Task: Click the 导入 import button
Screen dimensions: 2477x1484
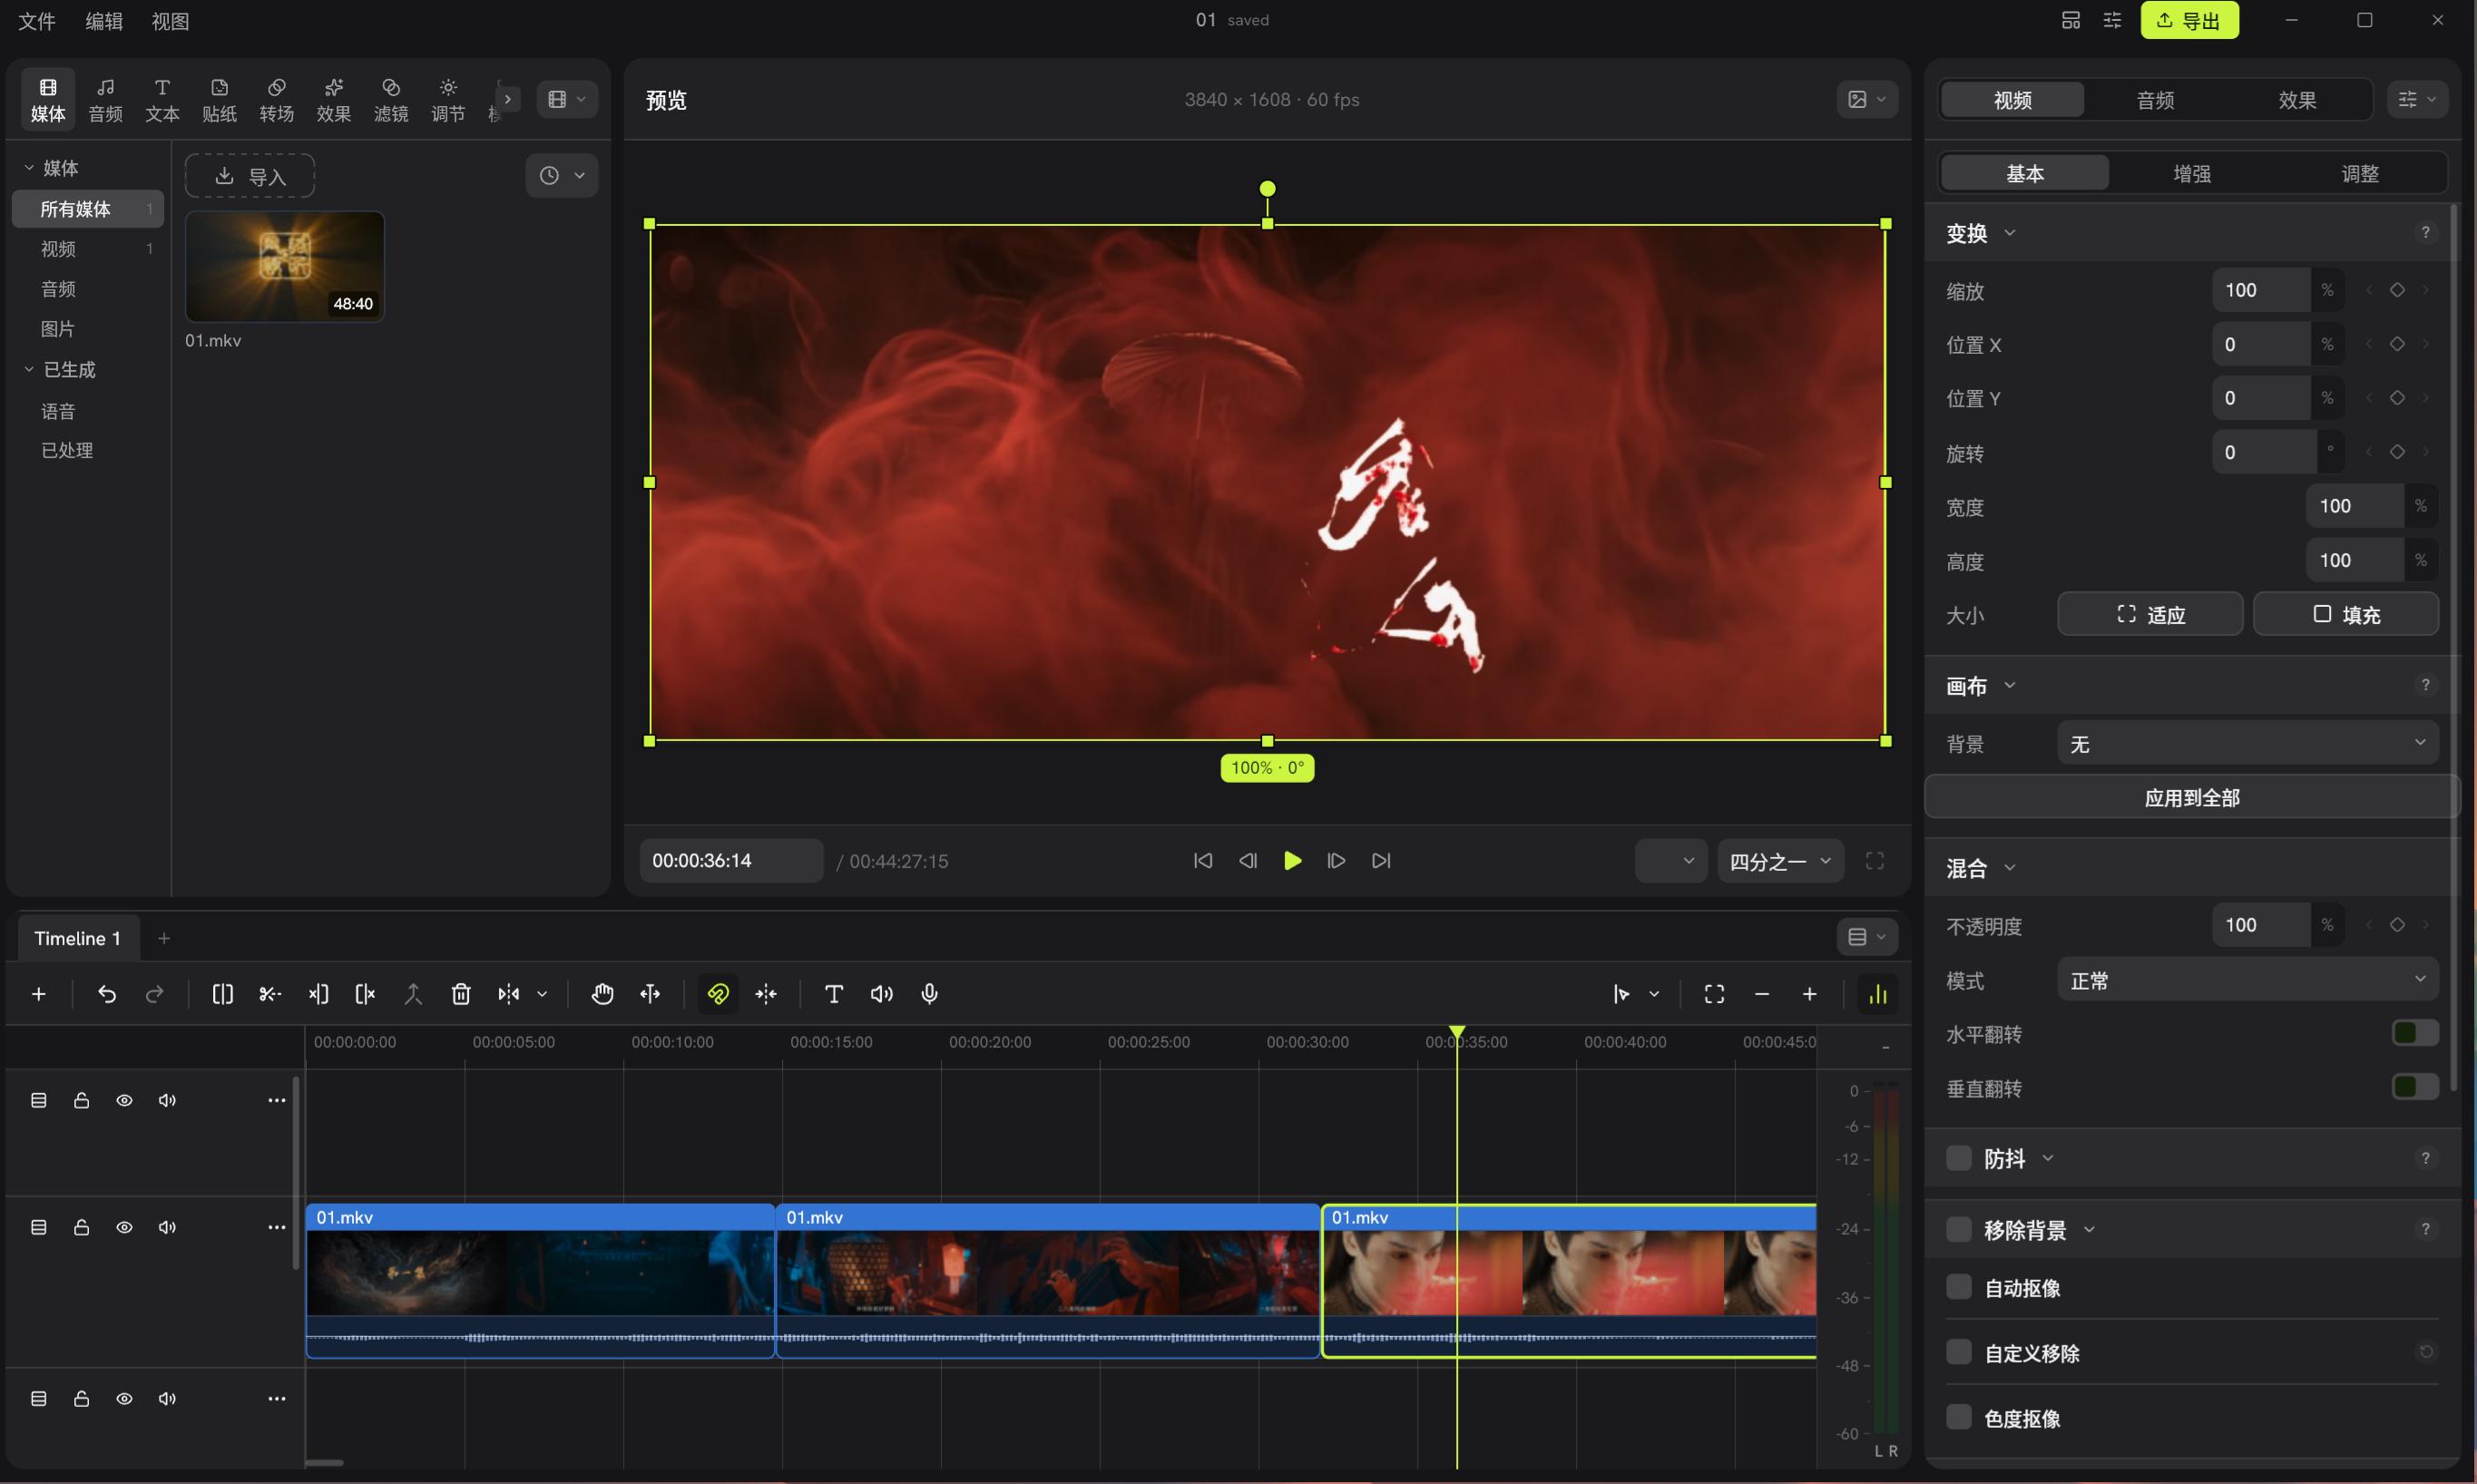Action: tap(250, 176)
